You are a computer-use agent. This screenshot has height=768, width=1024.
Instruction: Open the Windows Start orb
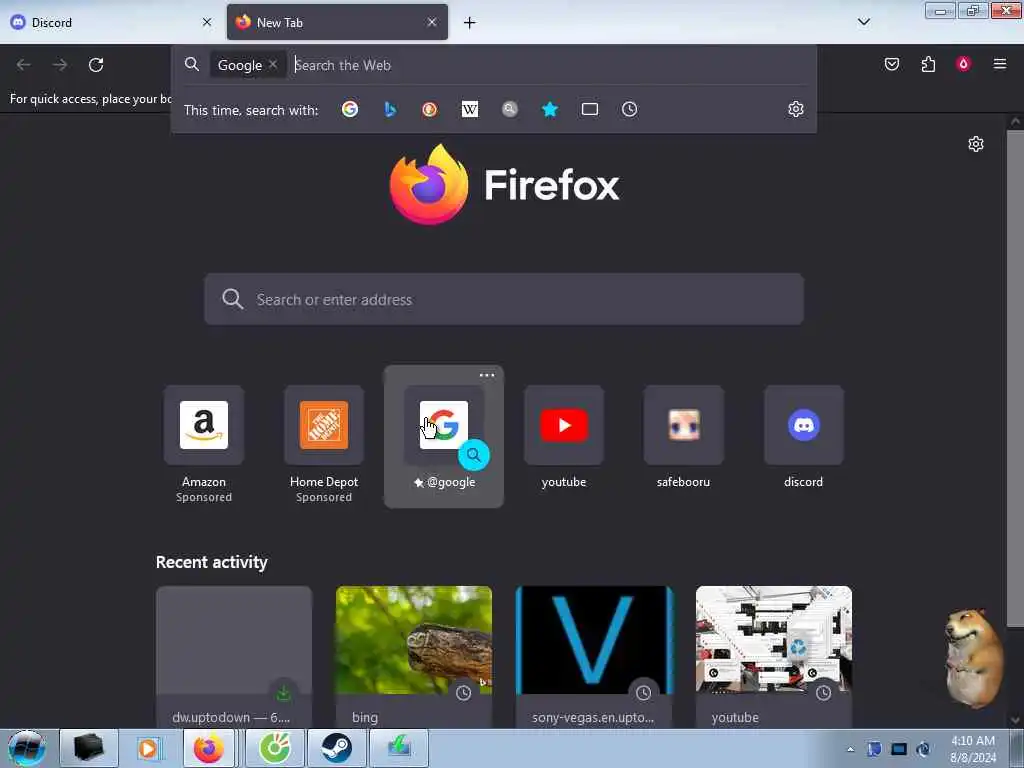coord(27,748)
